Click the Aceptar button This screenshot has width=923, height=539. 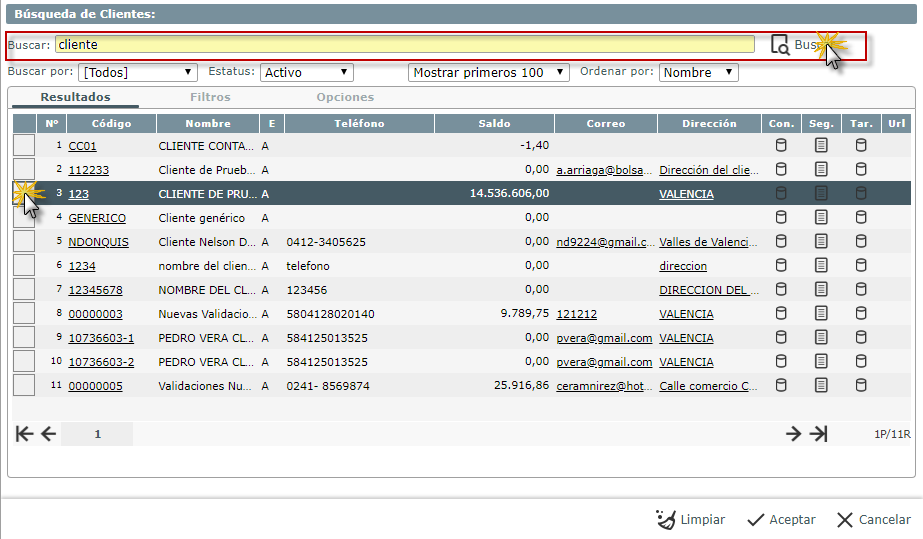coord(781,520)
